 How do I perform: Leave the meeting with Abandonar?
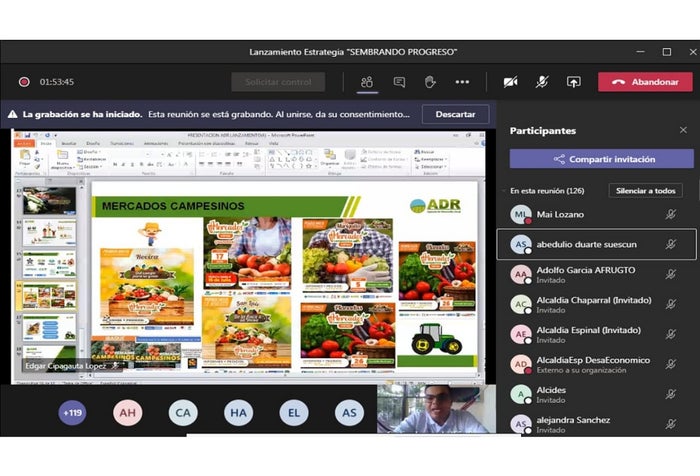(x=645, y=82)
